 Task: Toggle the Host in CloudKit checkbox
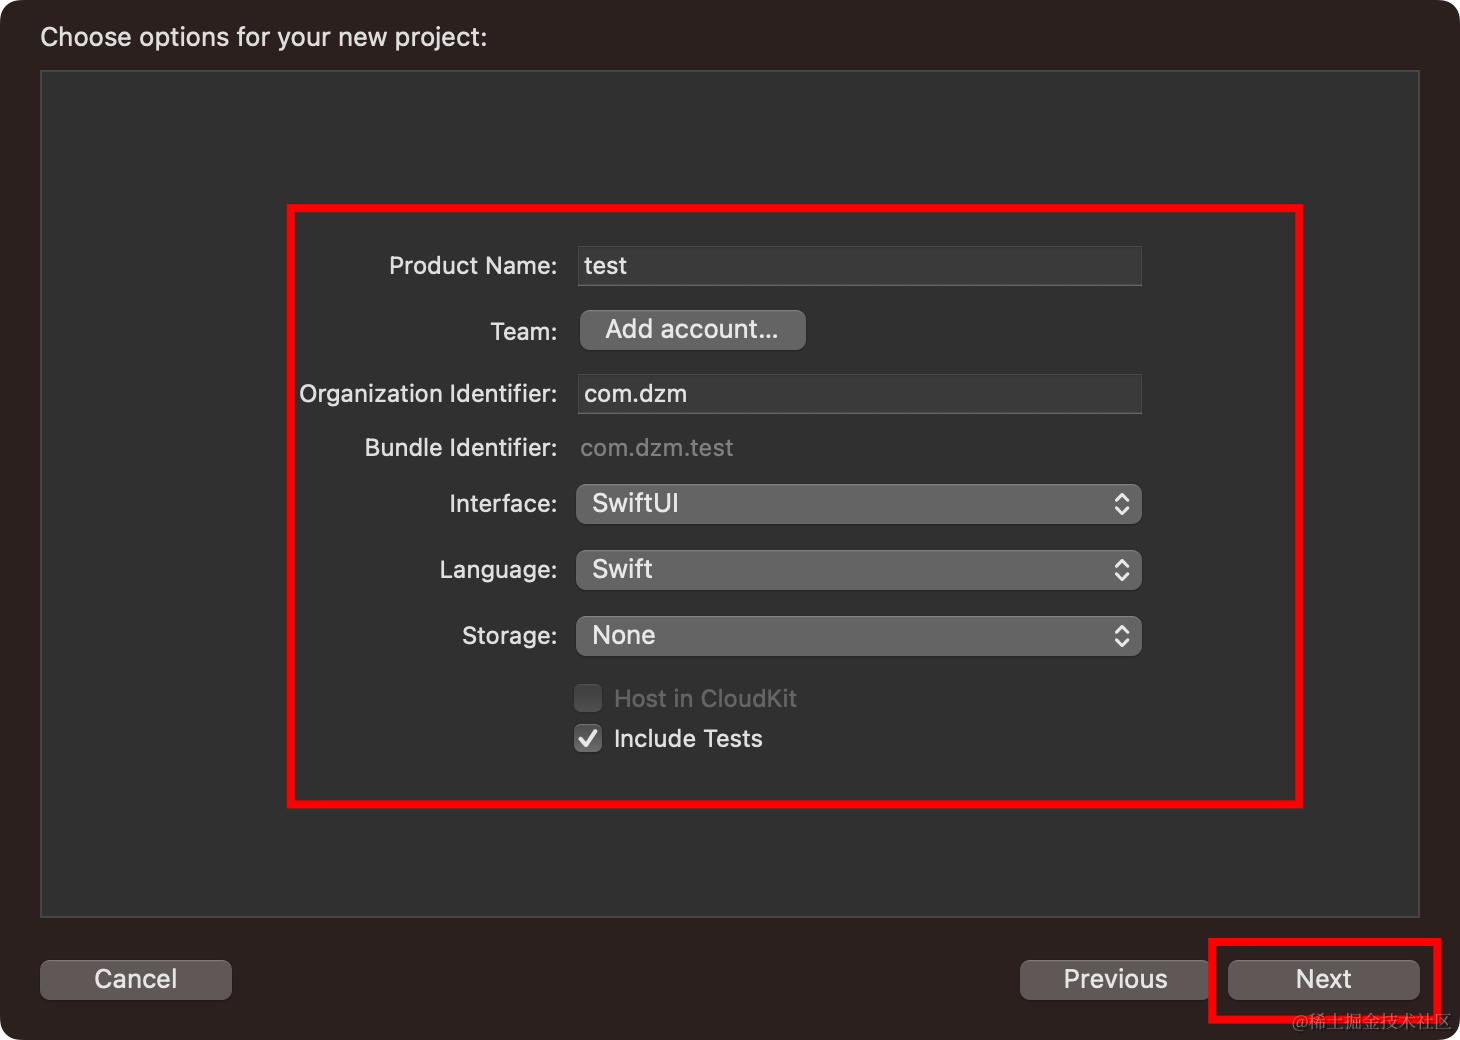coord(588,698)
